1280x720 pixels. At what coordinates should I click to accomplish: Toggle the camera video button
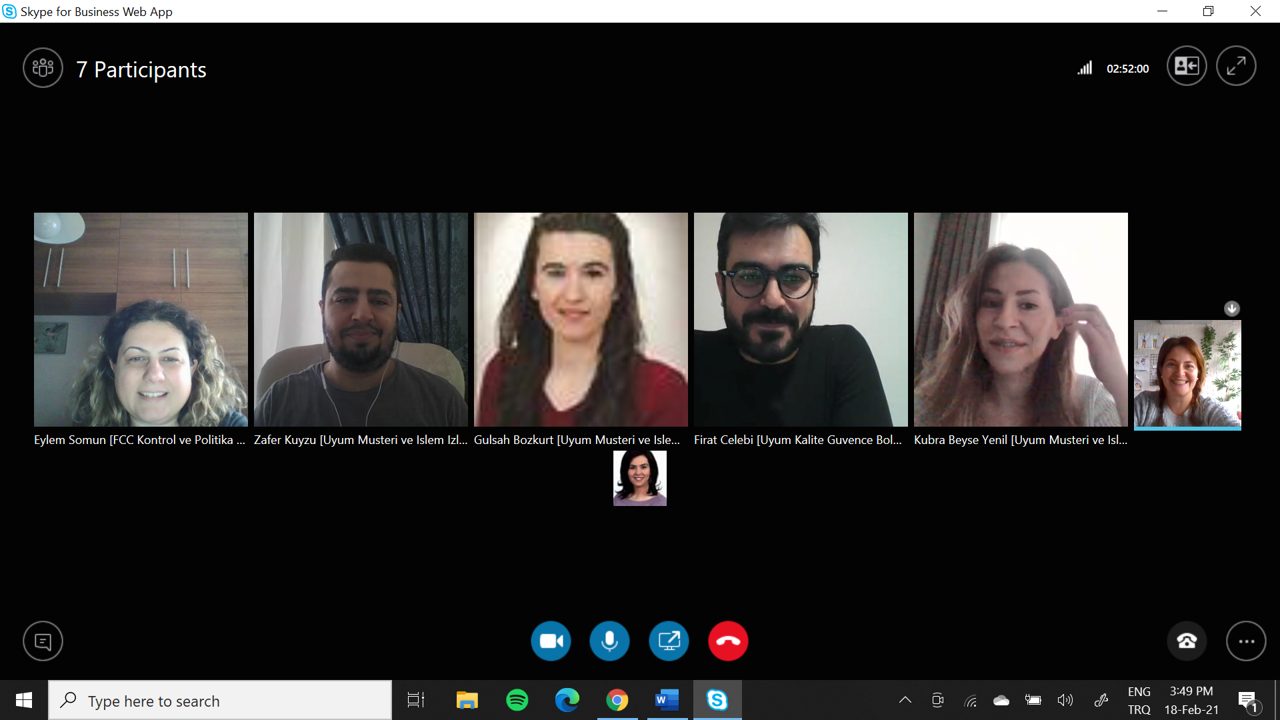tap(551, 641)
